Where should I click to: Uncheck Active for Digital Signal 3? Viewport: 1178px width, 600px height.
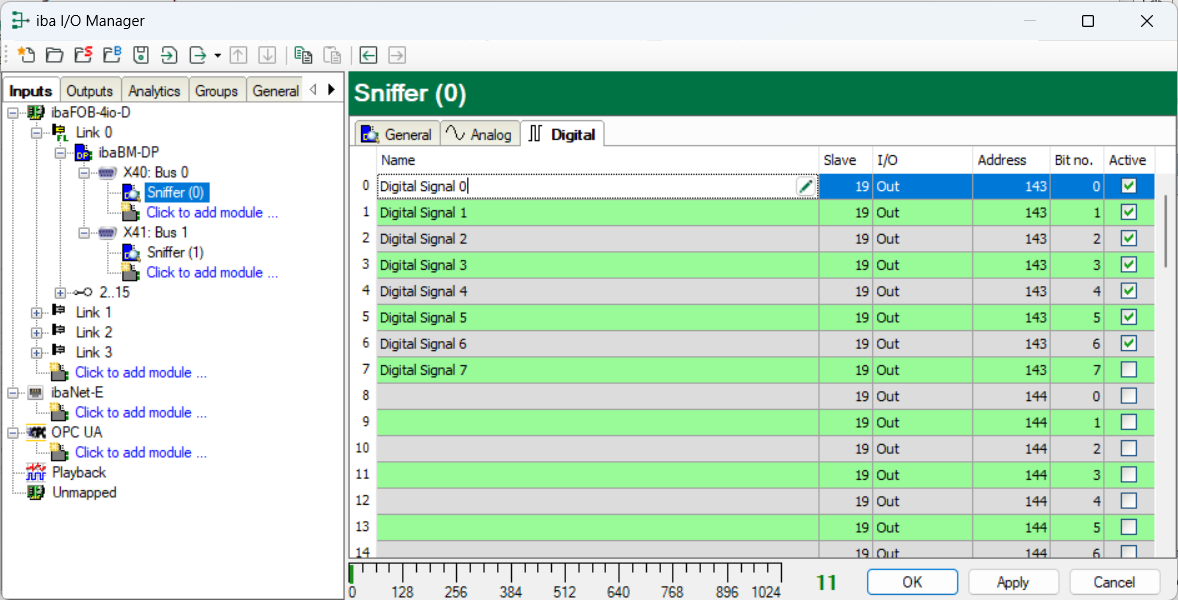tap(1129, 265)
